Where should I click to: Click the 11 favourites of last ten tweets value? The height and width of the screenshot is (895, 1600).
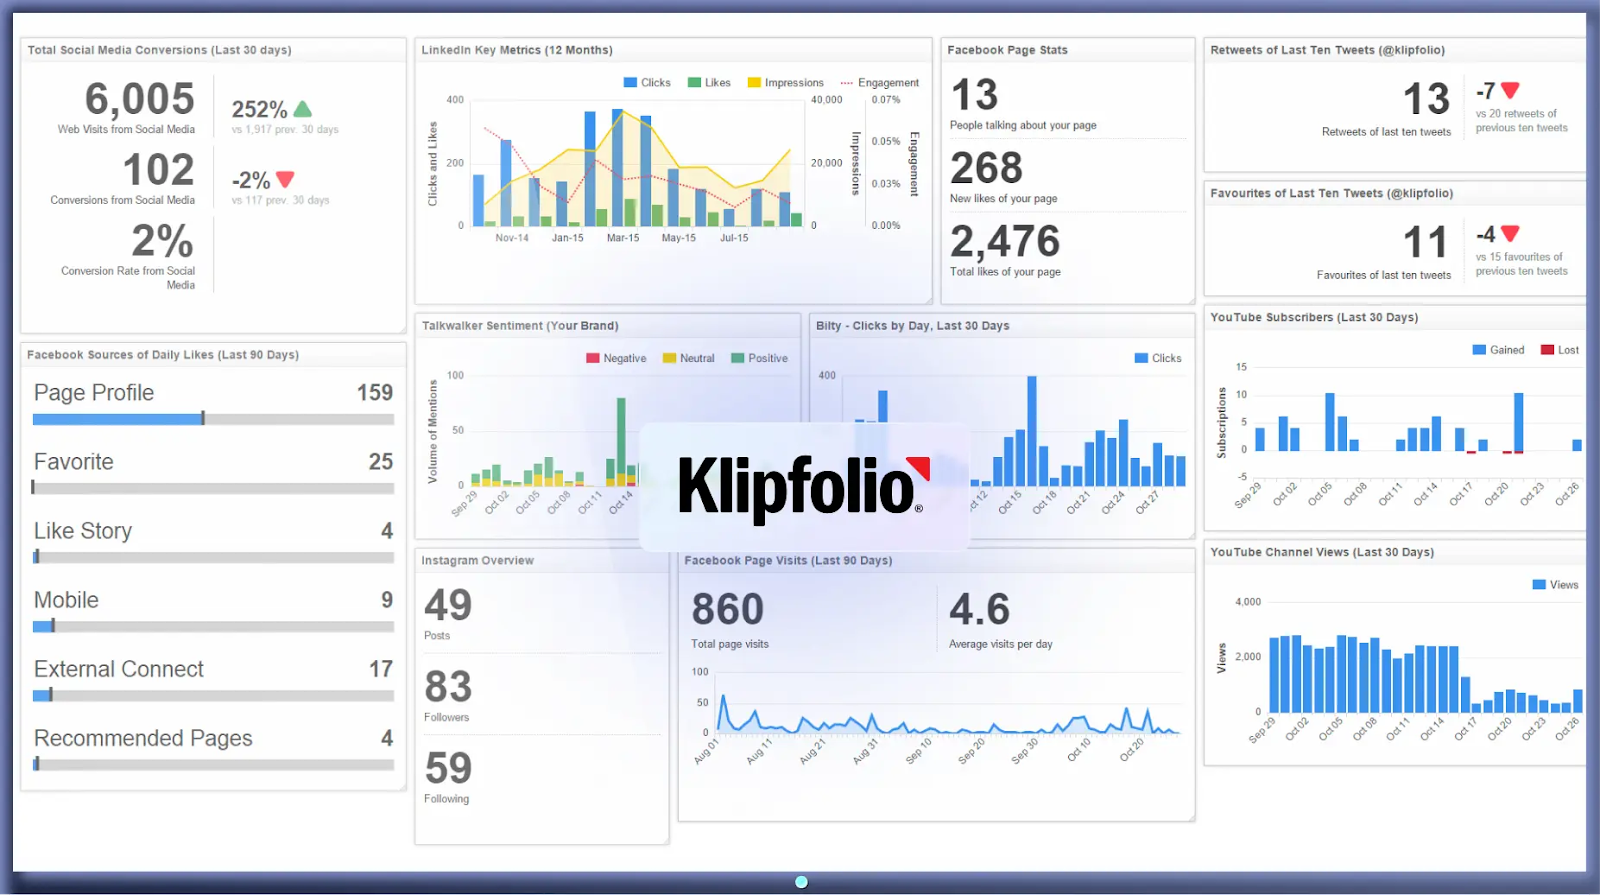pyautogui.click(x=1425, y=242)
